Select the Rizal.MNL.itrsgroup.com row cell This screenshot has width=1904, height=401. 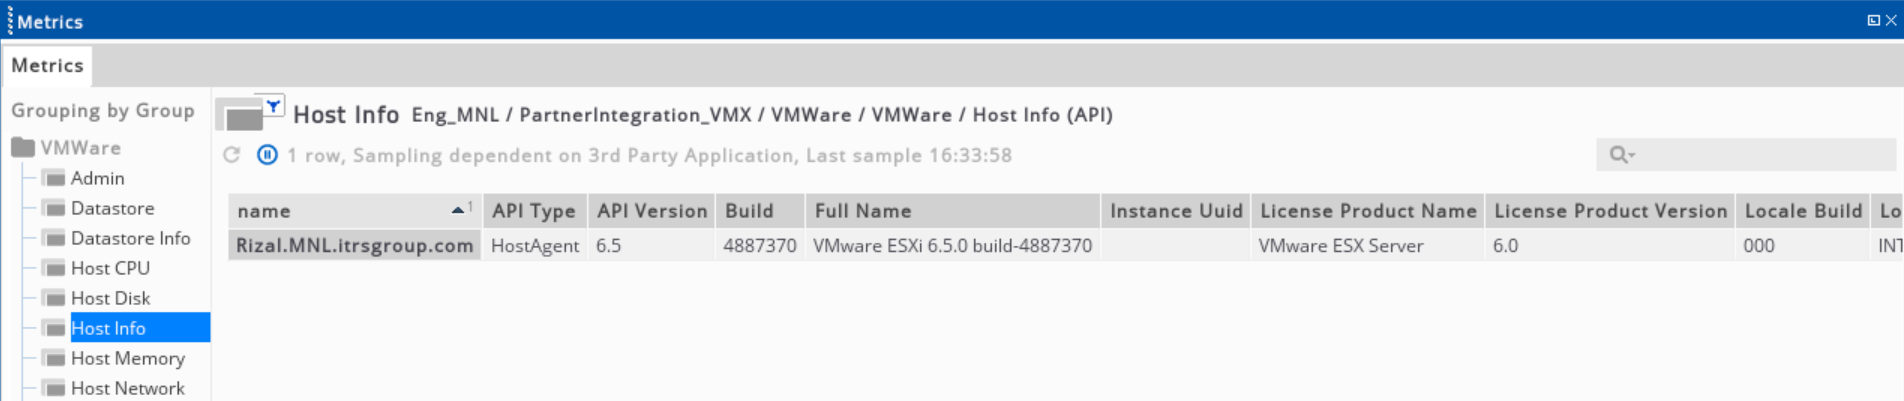coord(355,246)
